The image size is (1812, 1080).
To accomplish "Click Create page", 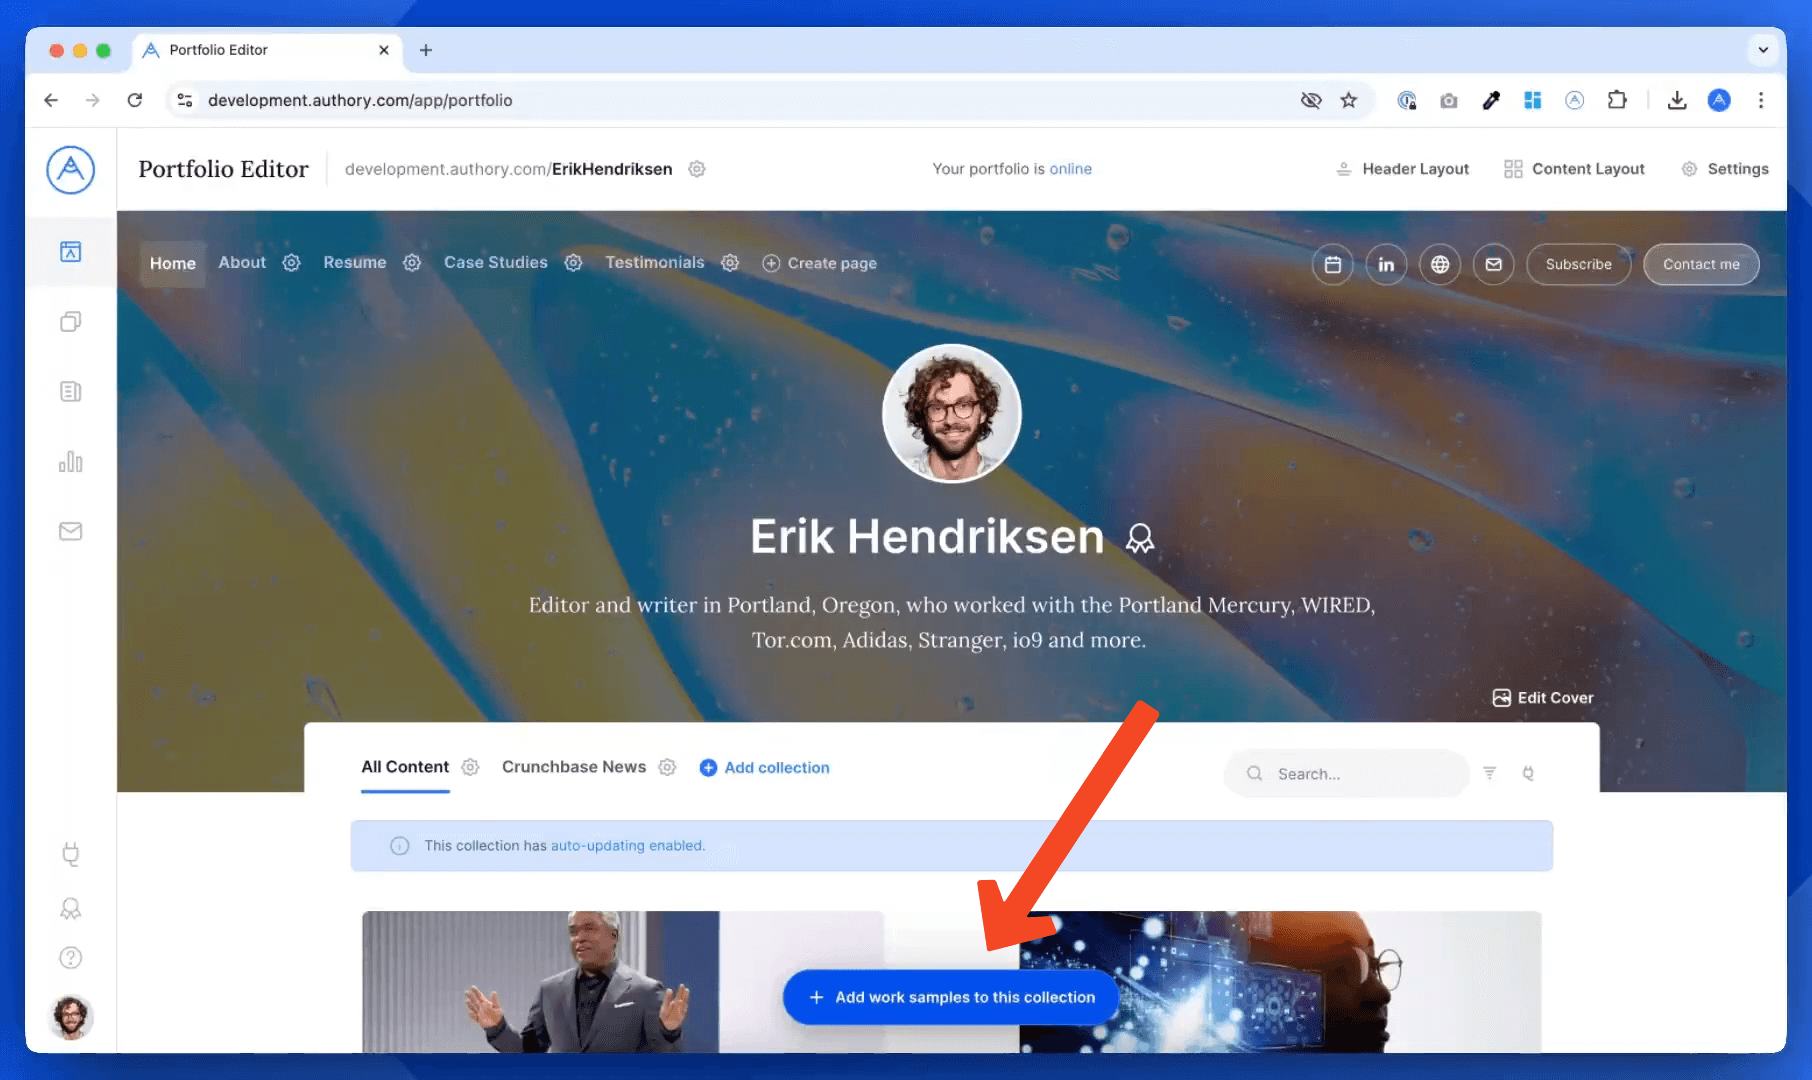I will point(820,263).
